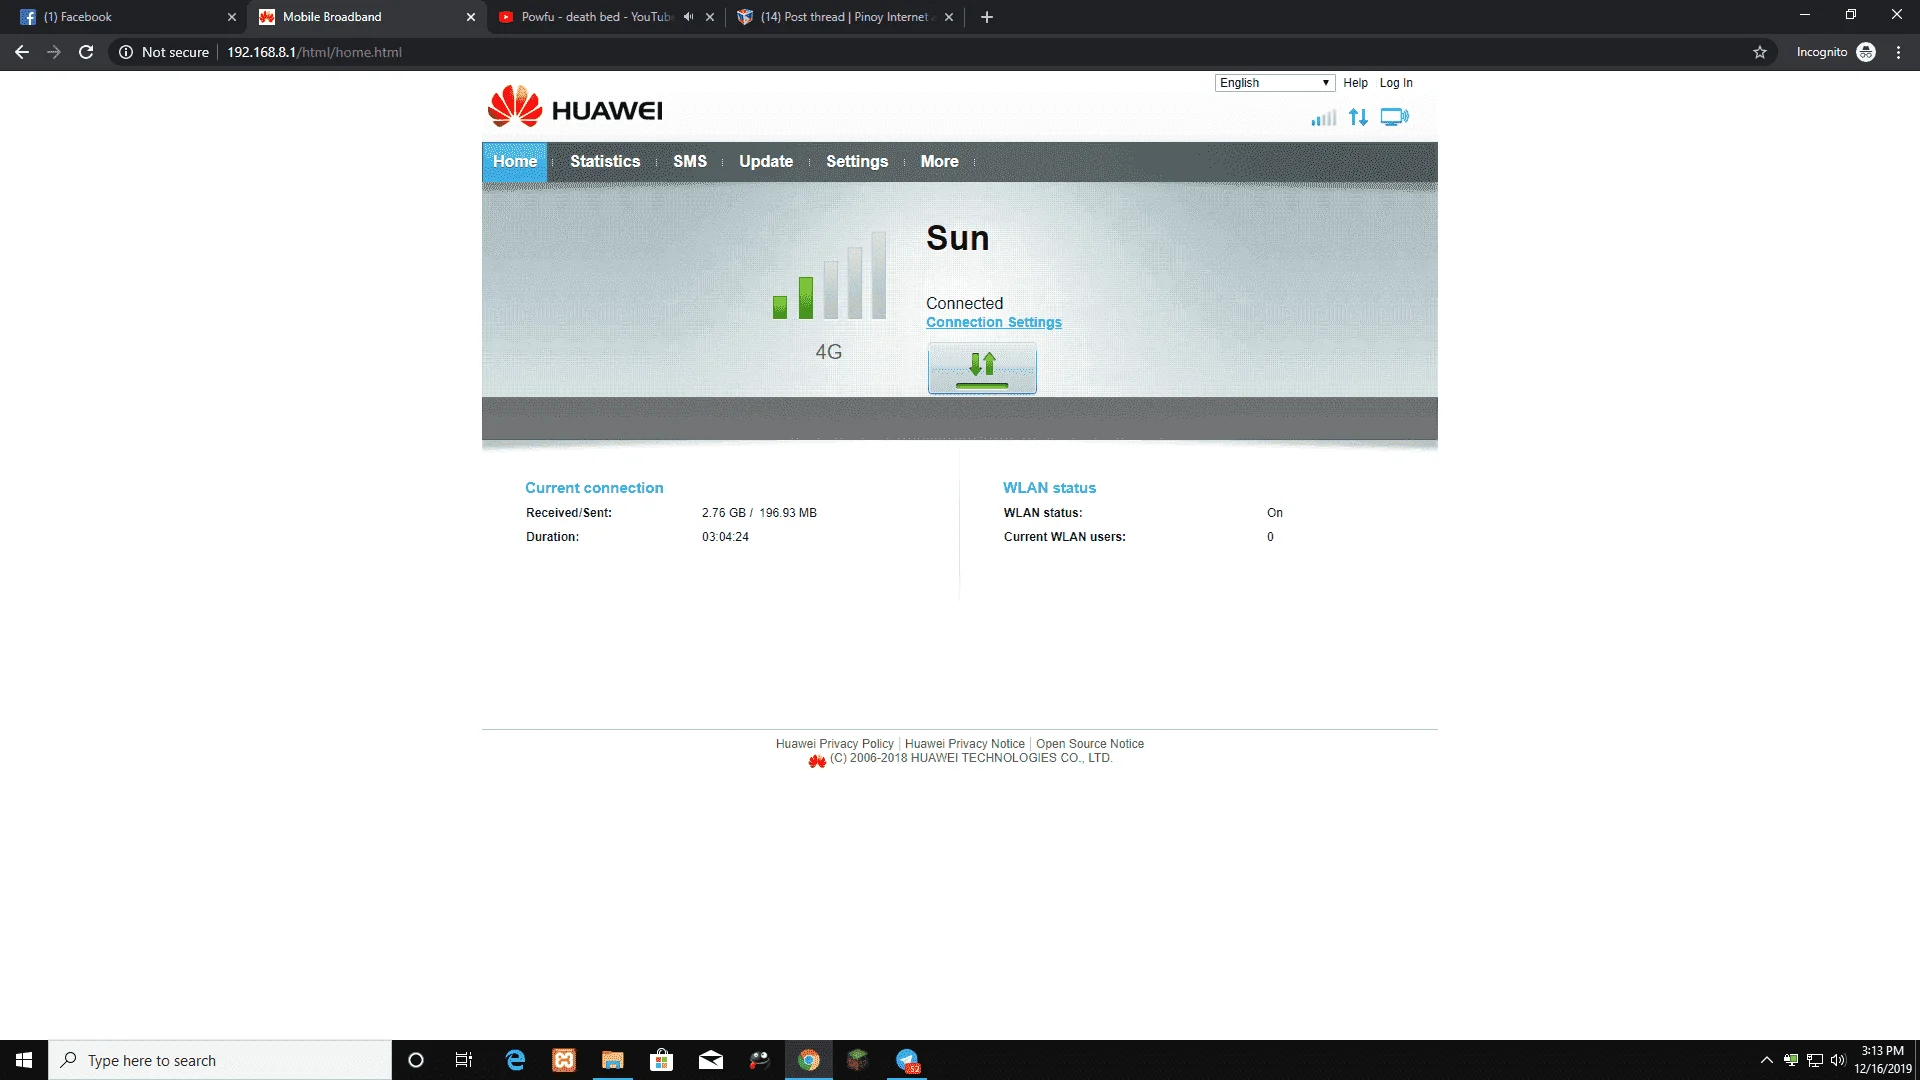Click the WLAN status heading

(1049, 488)
